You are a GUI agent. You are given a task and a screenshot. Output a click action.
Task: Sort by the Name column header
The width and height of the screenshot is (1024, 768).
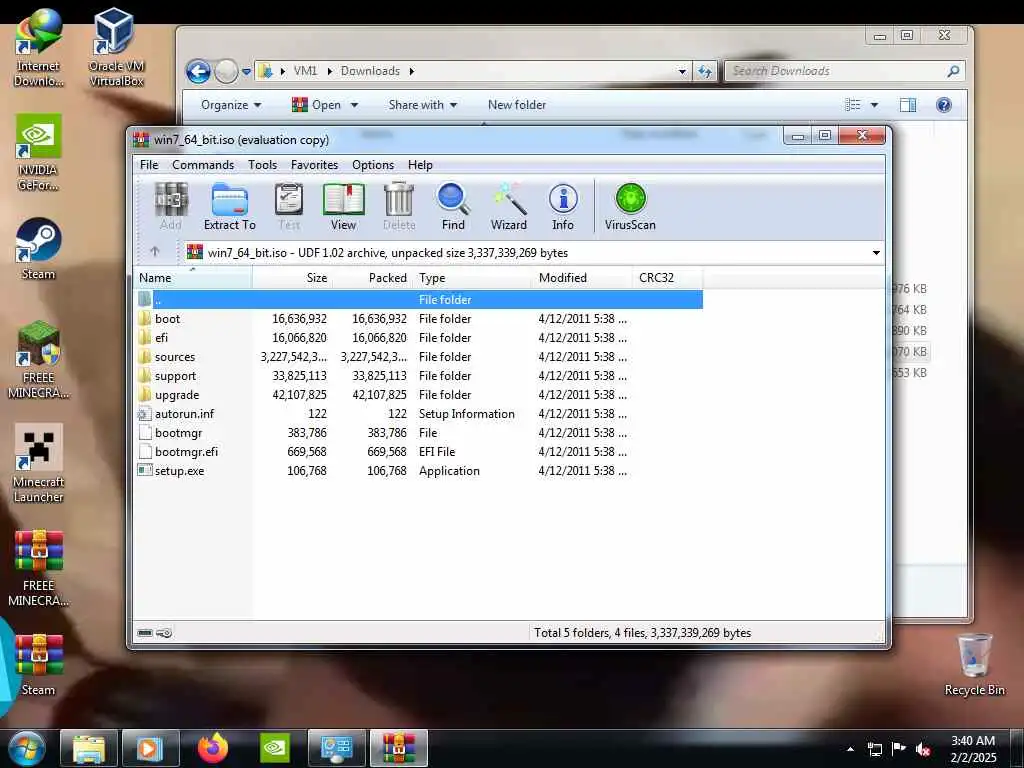click(193, 278)
